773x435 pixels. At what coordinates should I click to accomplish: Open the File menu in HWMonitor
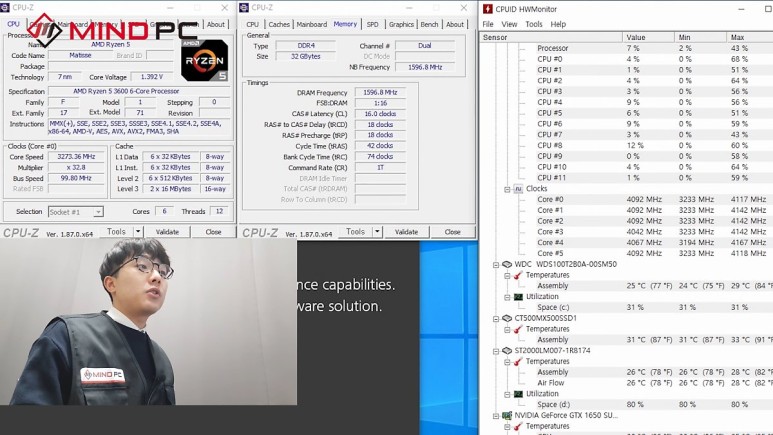(488, 24)
